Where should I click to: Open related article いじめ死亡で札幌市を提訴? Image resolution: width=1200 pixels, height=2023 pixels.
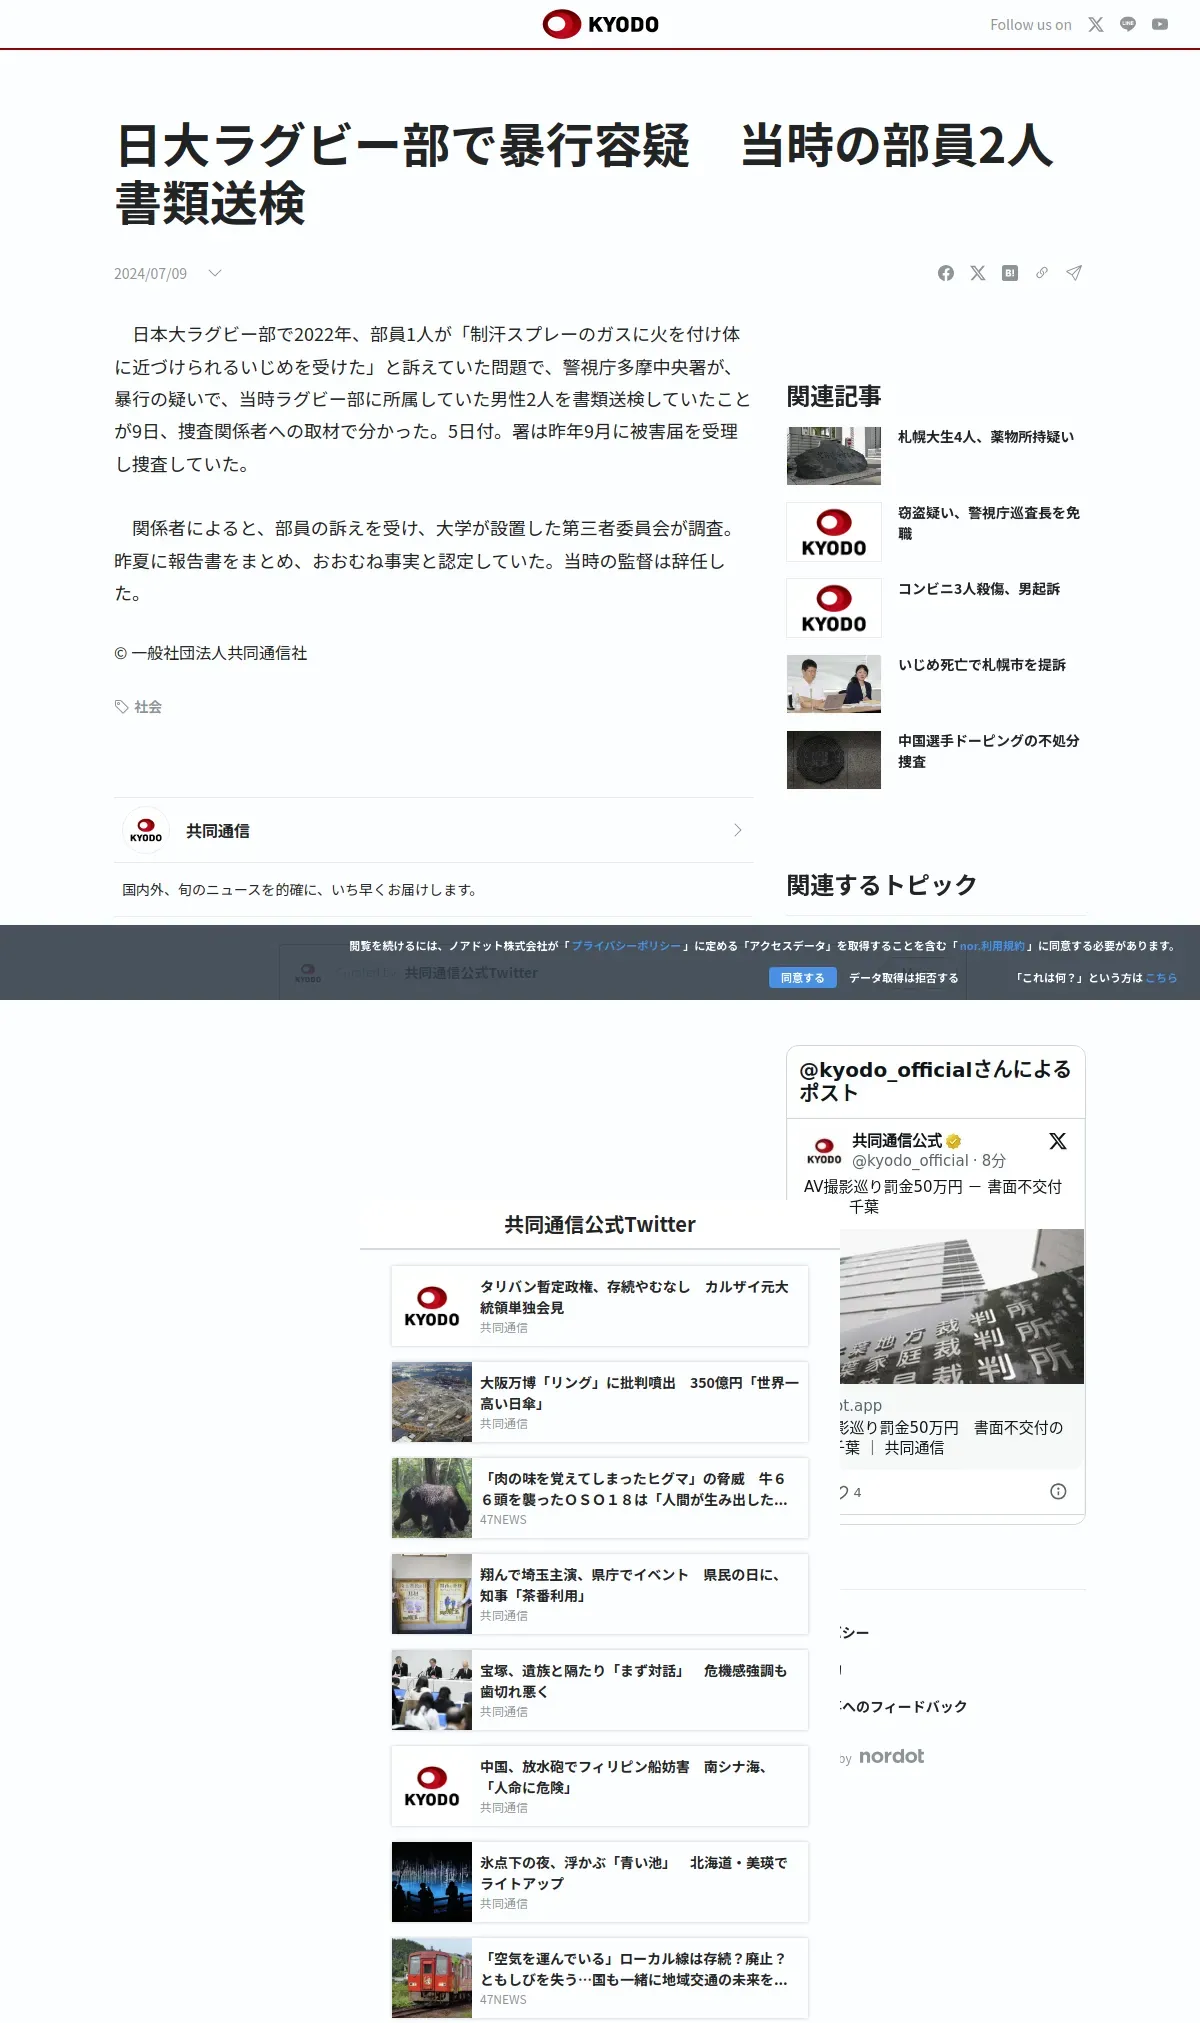[982, 665]
